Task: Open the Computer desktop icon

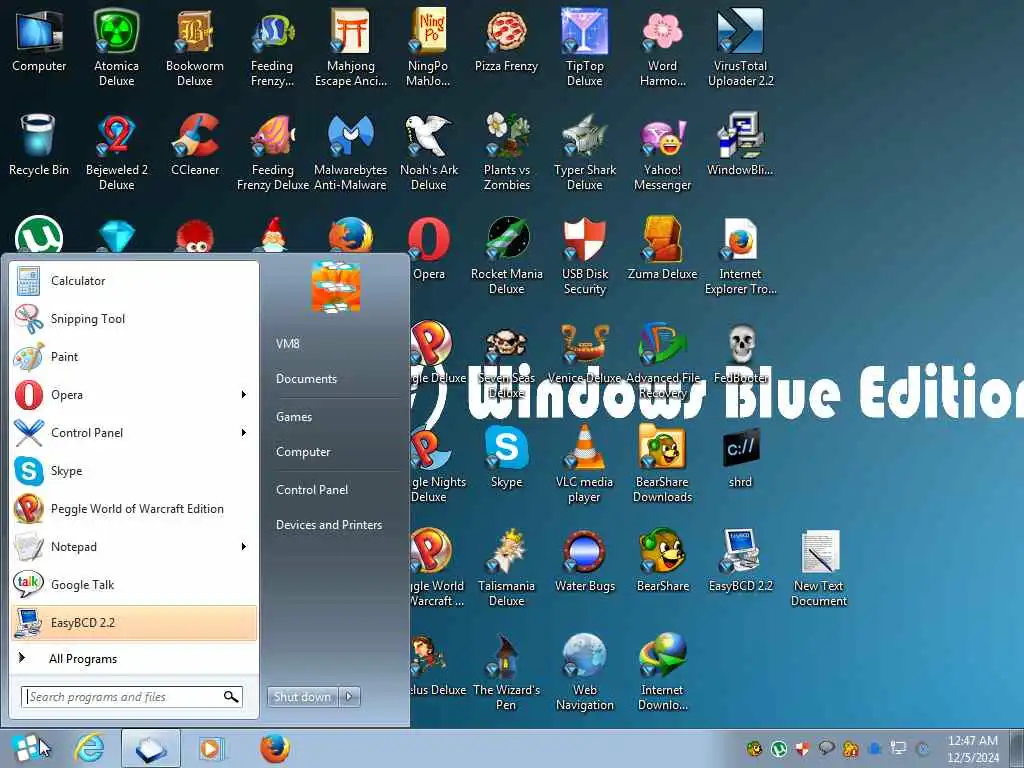Action: click(x=39, y=40)
